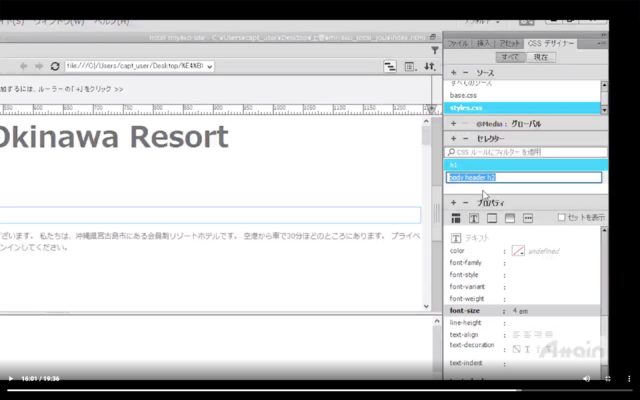Select the highlighted h1 selector row
Screen dimensions: 640x400
coord(526,165)
